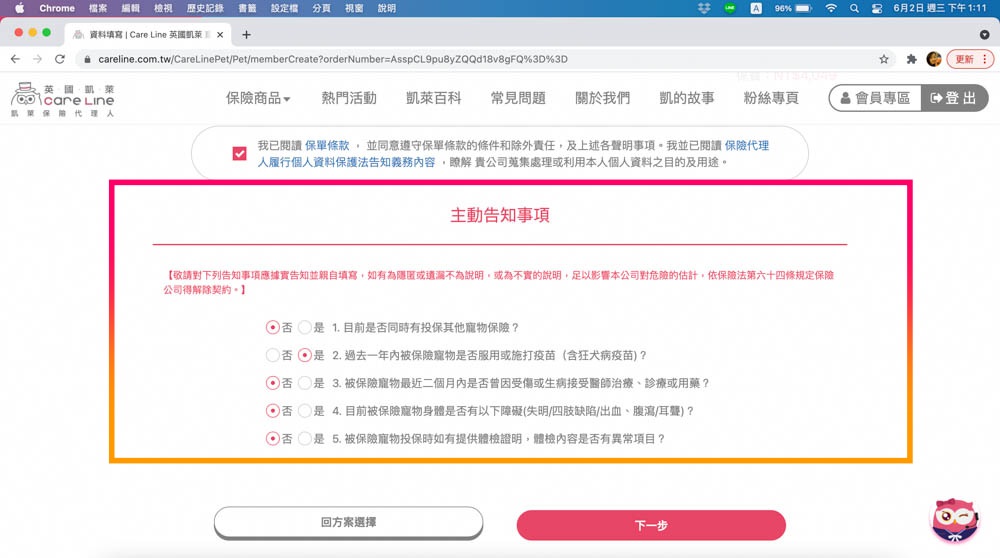Open the 歷史記錄 menu

point(205,8)
